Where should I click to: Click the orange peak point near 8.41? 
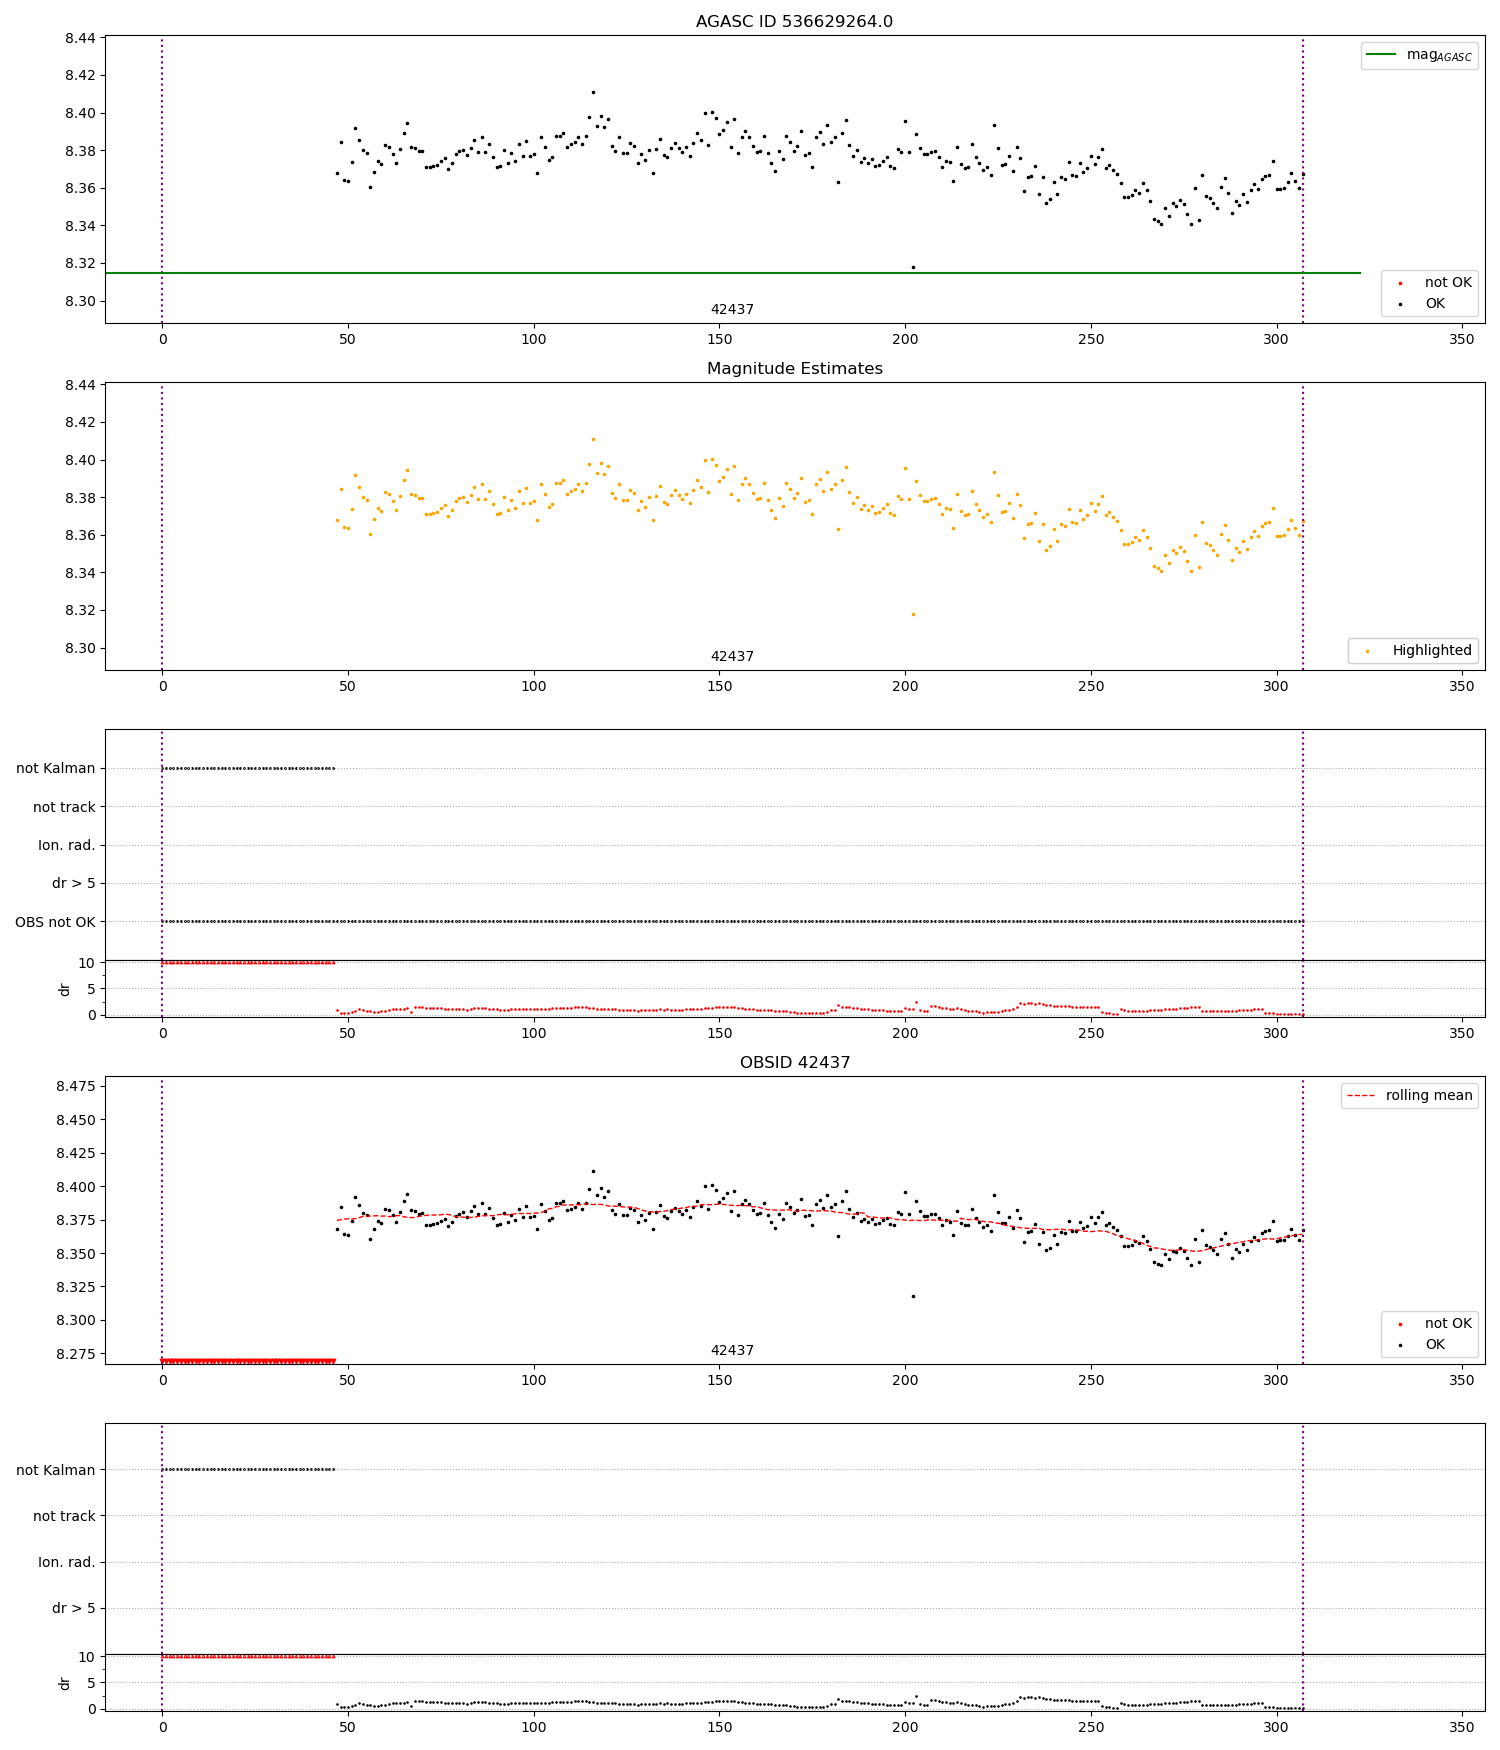point(593,439)
